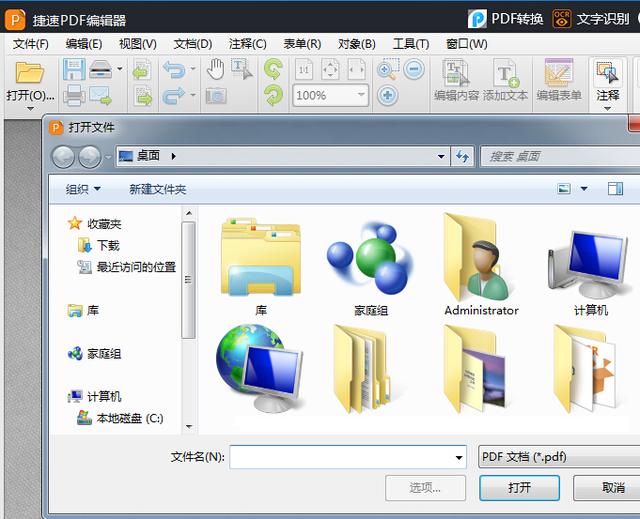Click the Redo arrow icon
The image size is (640, 519).
[174, 95]
